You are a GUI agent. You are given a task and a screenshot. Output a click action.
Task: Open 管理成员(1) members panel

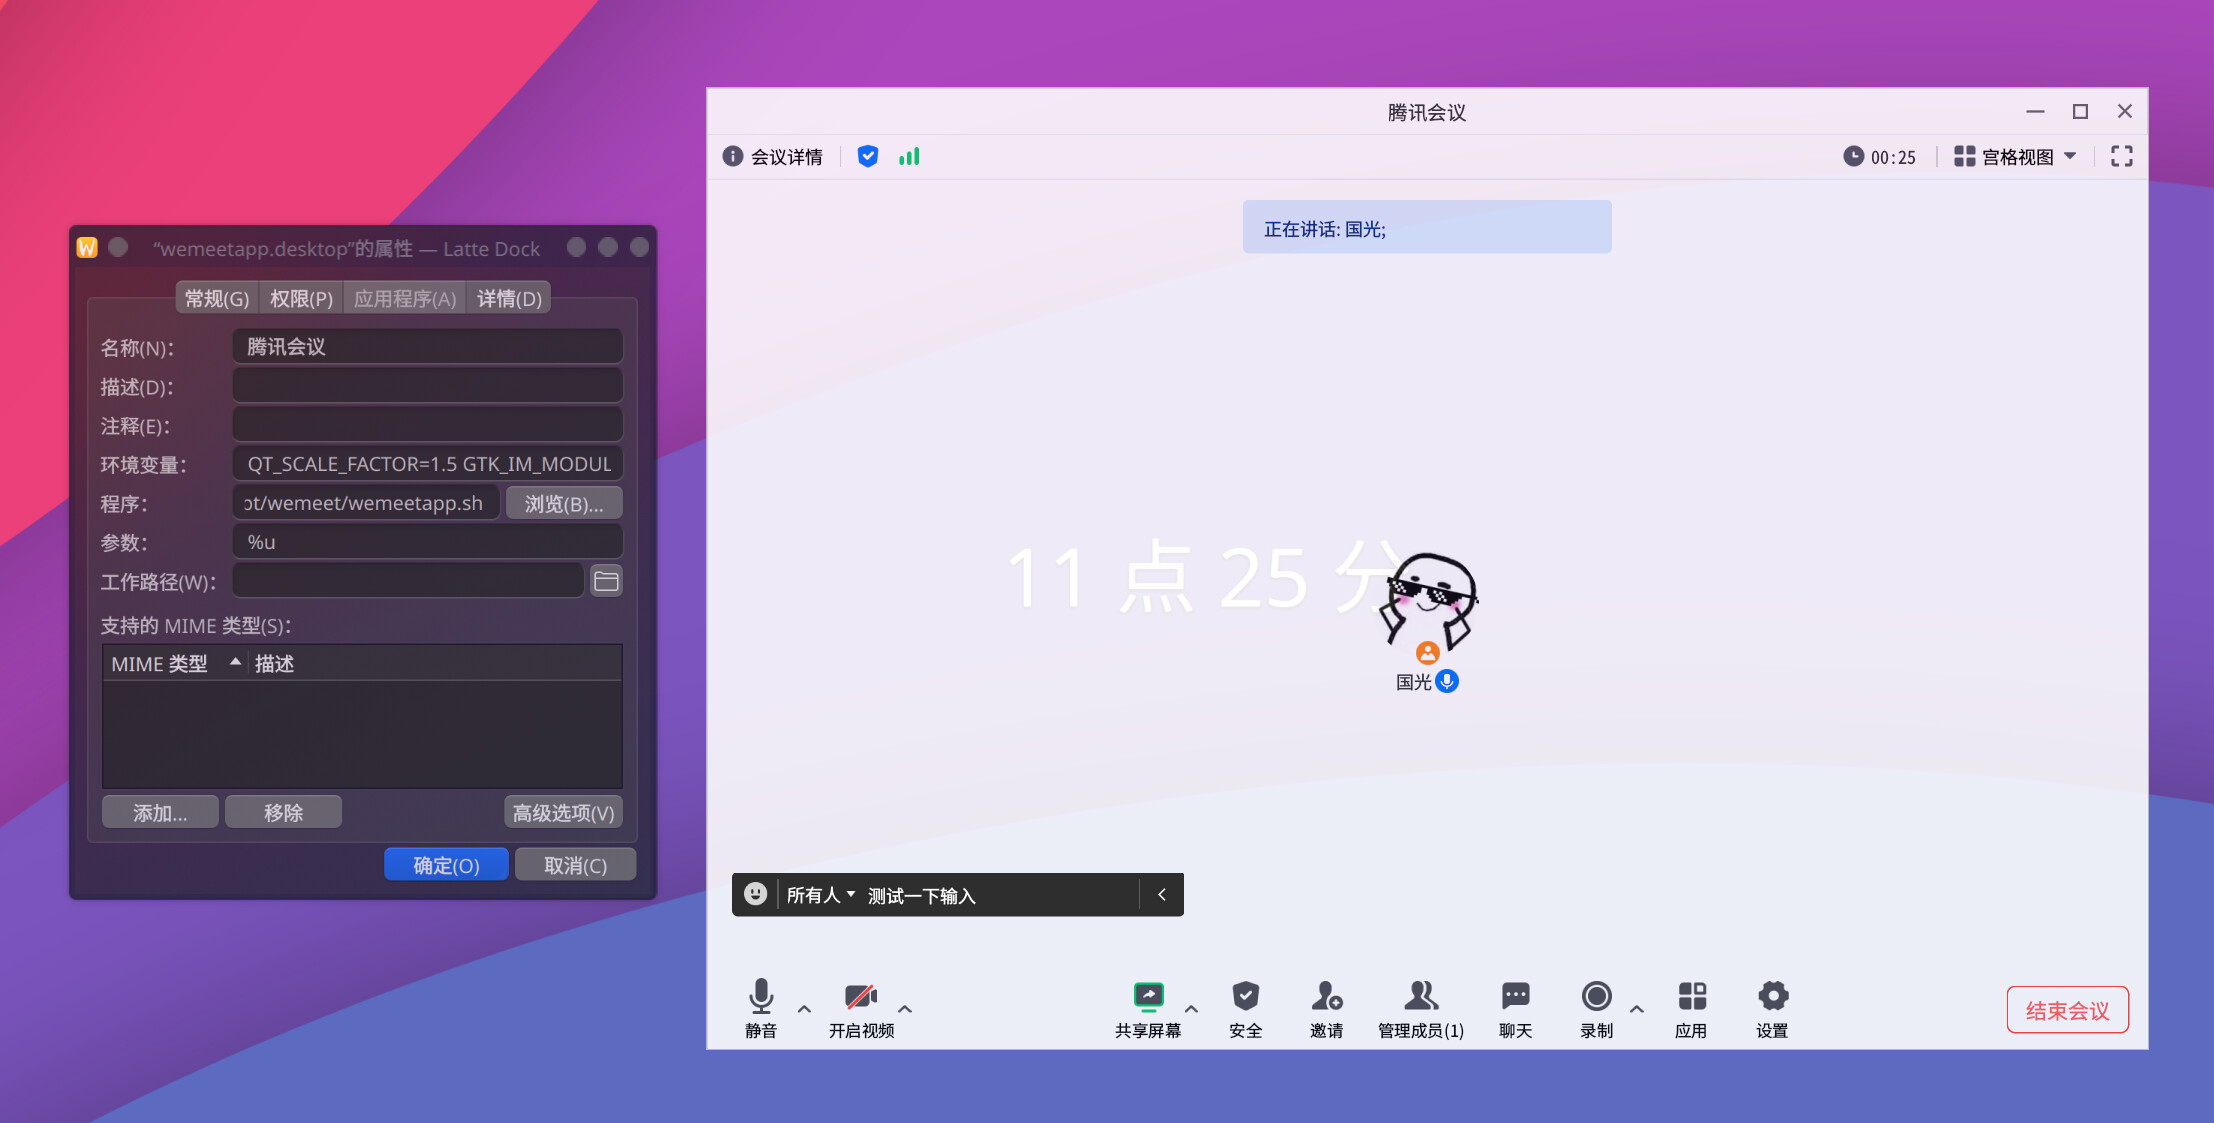[1420, 1008]
